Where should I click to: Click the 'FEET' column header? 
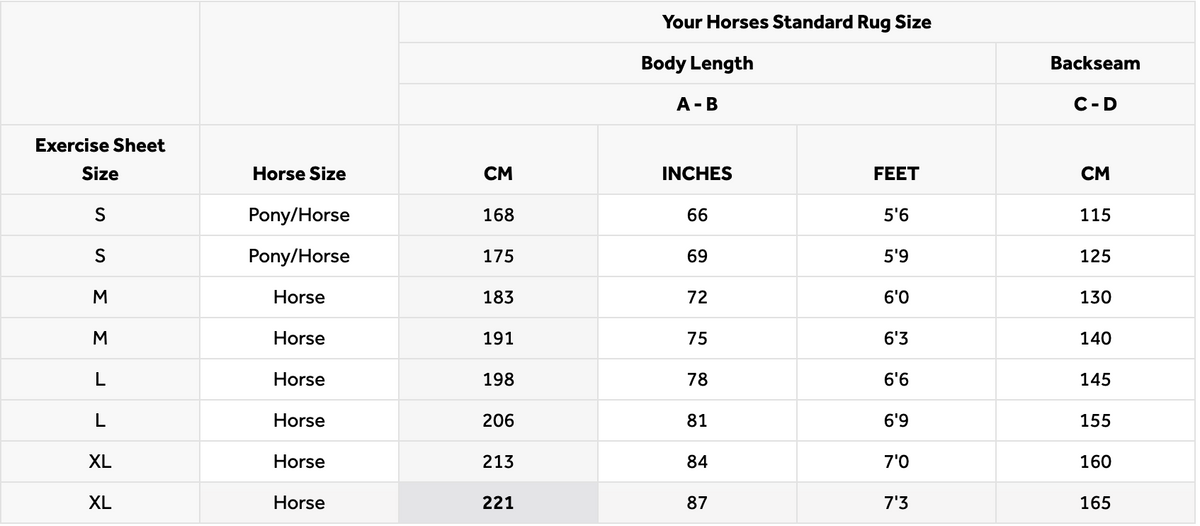[x=896, y=174]
